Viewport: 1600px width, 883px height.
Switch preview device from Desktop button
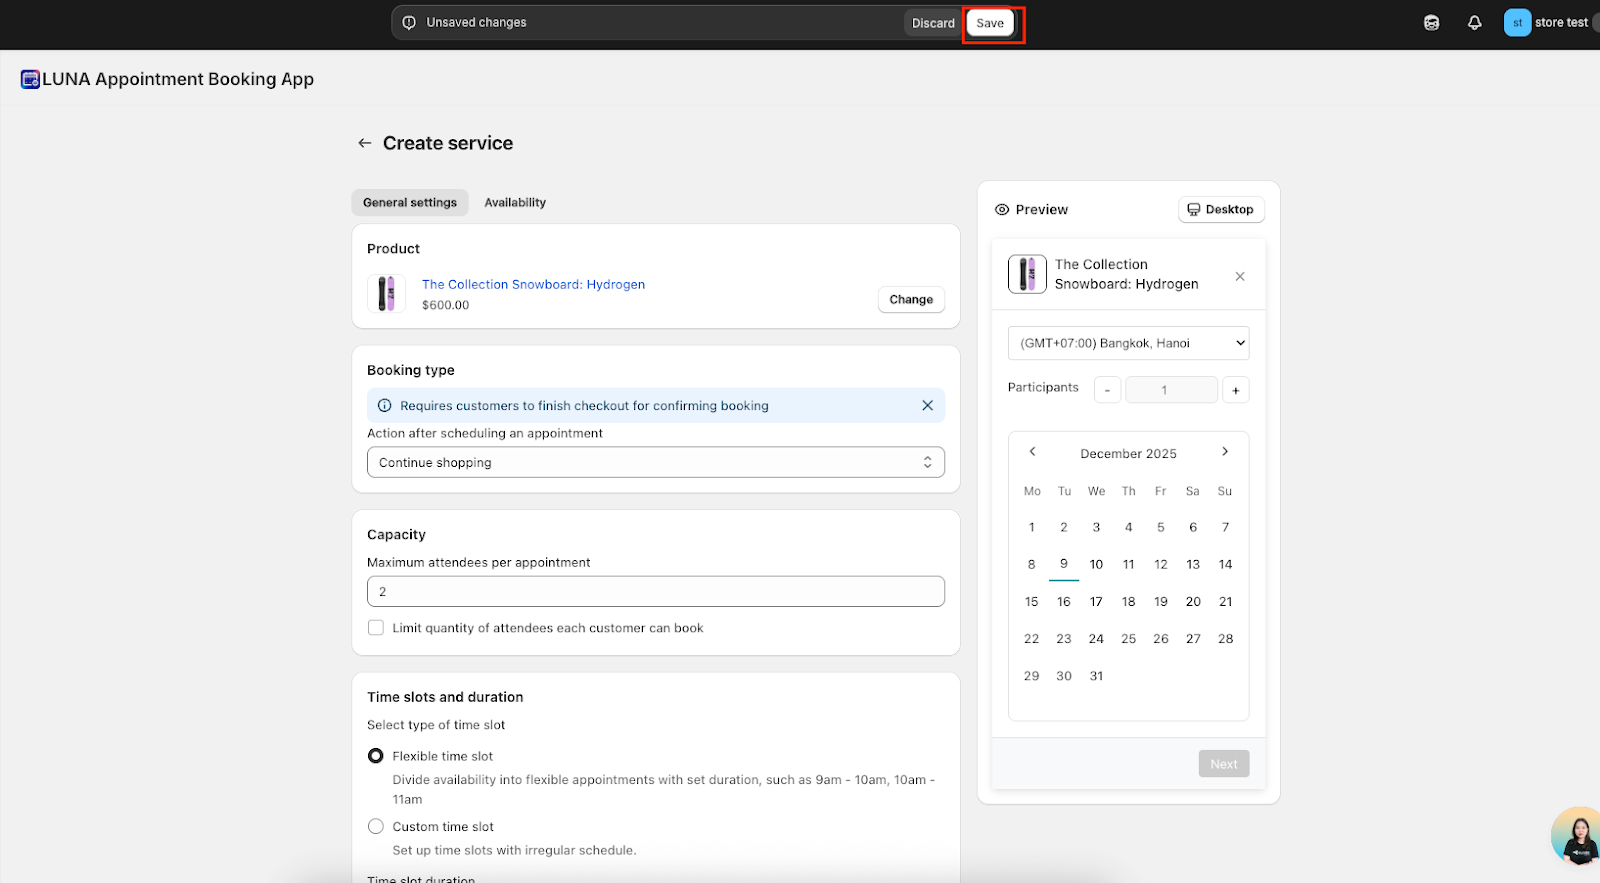tap(1221, 209)
